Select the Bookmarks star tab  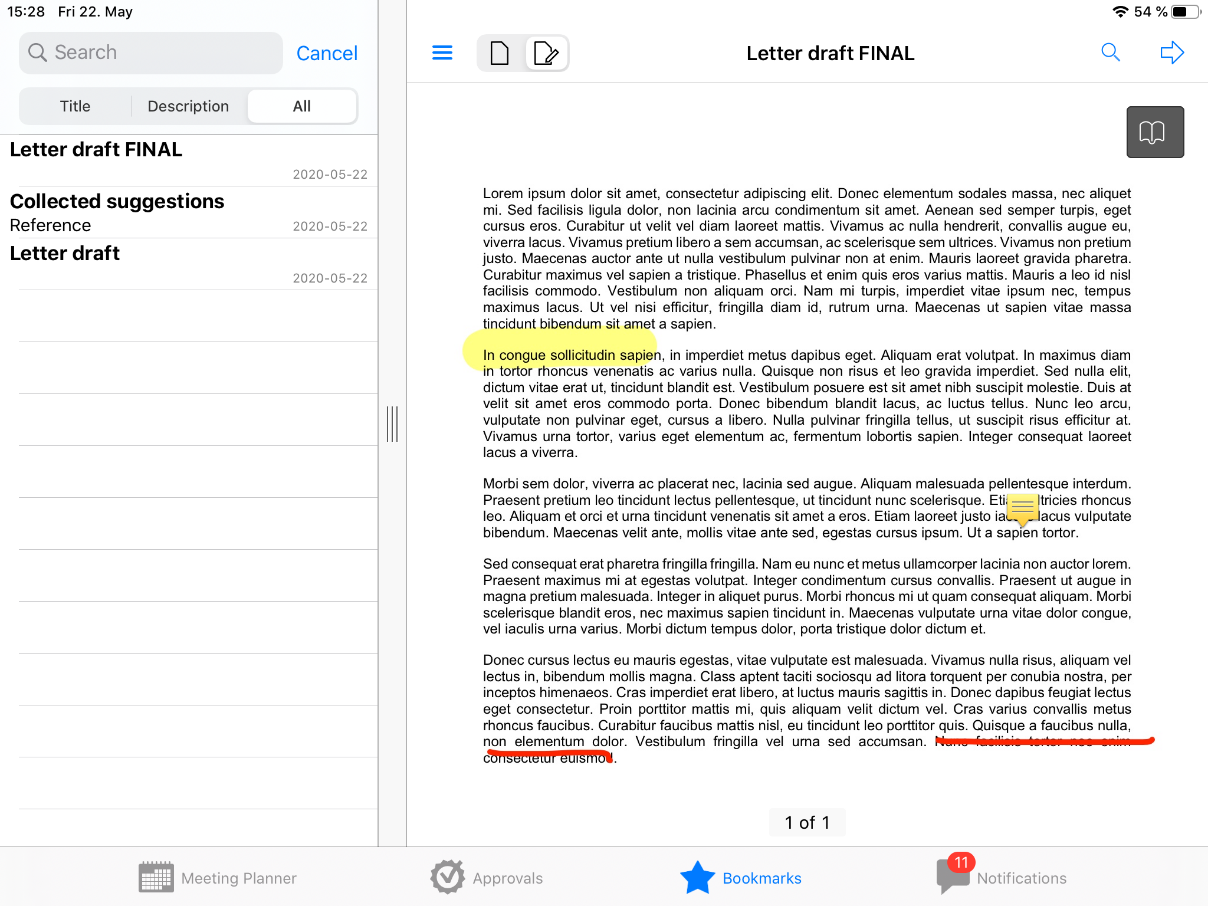(741, 878)
